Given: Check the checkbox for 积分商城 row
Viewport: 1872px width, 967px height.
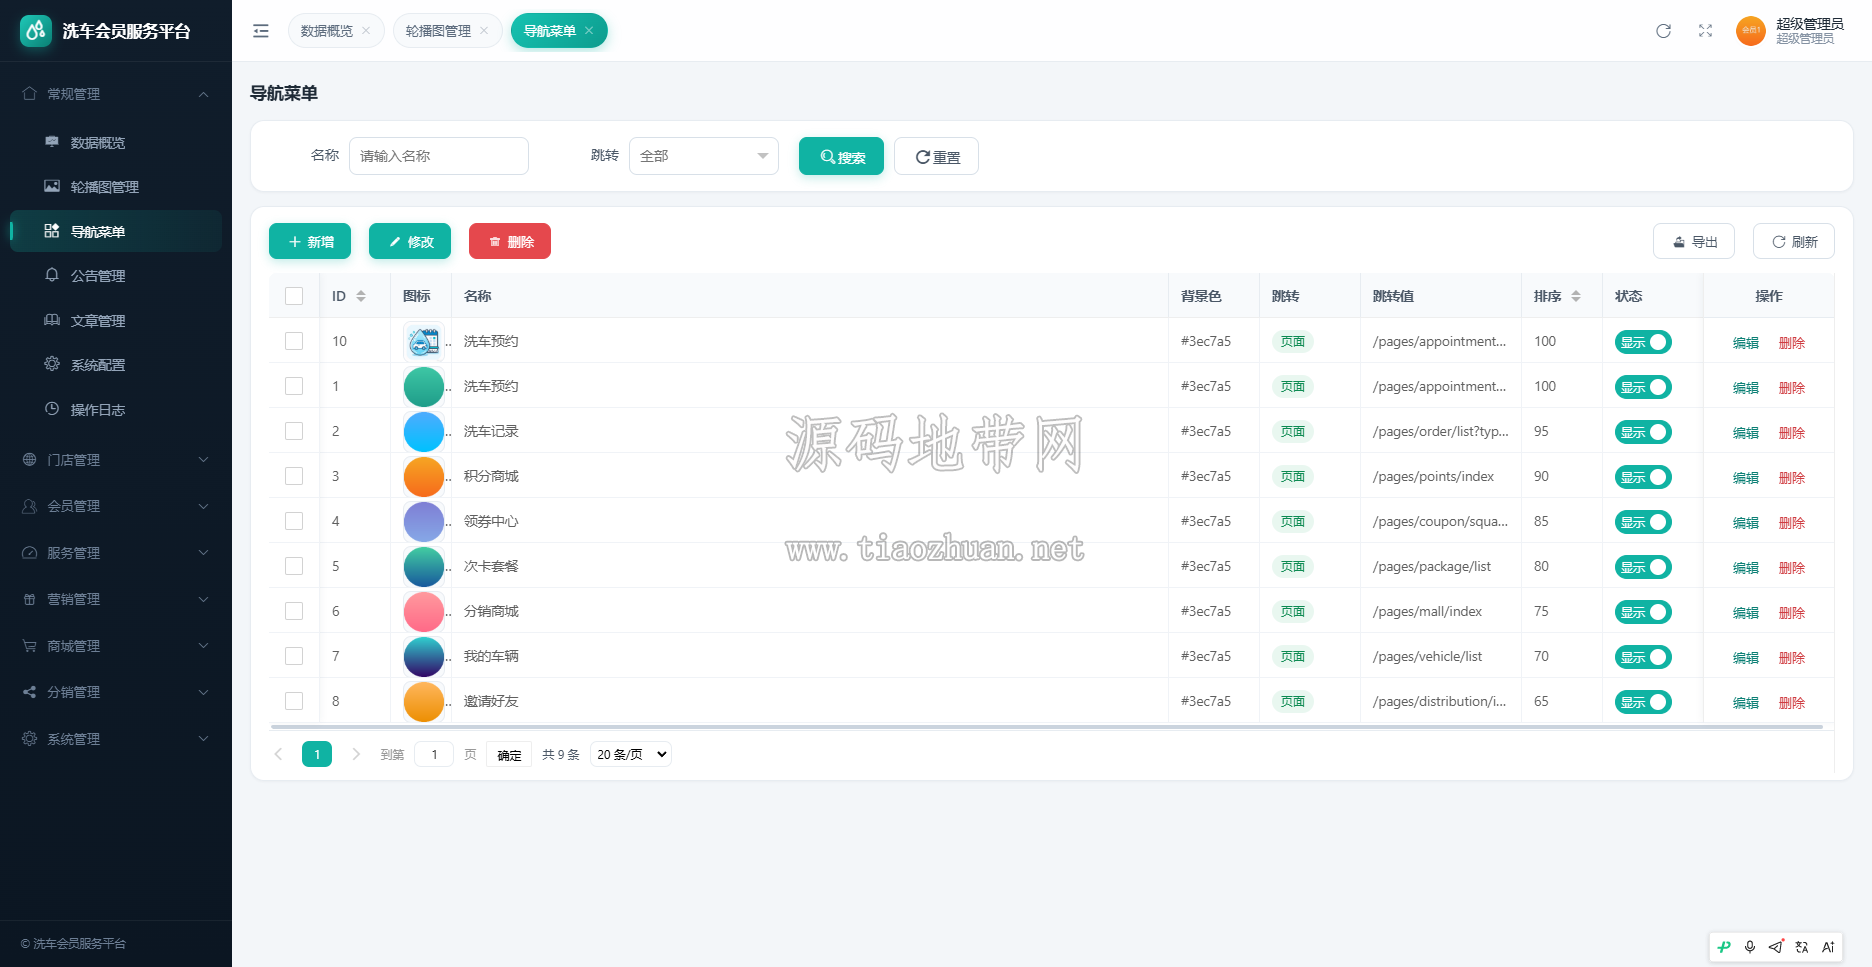Looking at the screenshot, I should [294, 476].
